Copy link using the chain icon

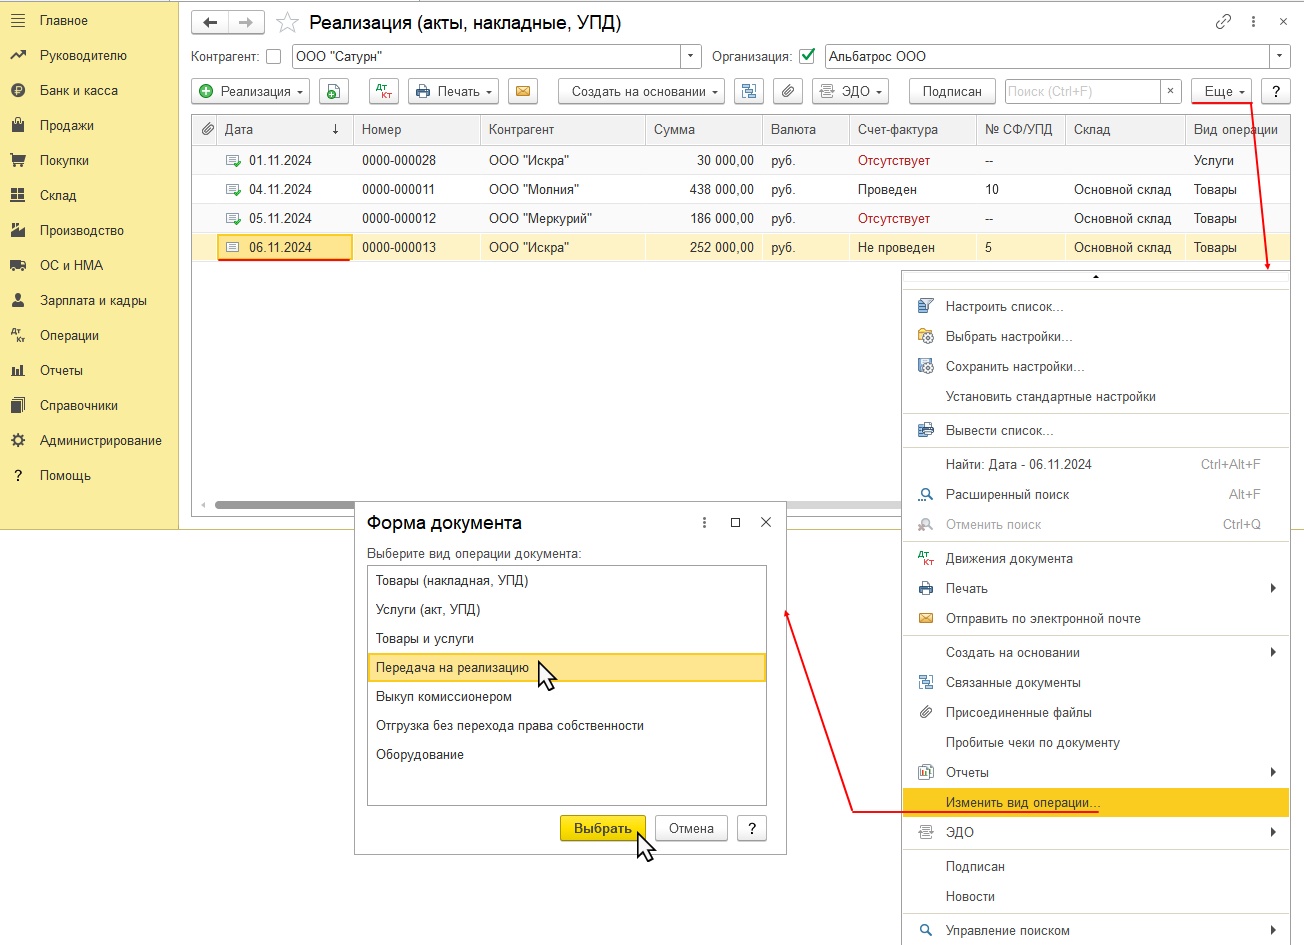click(1223, 22)
